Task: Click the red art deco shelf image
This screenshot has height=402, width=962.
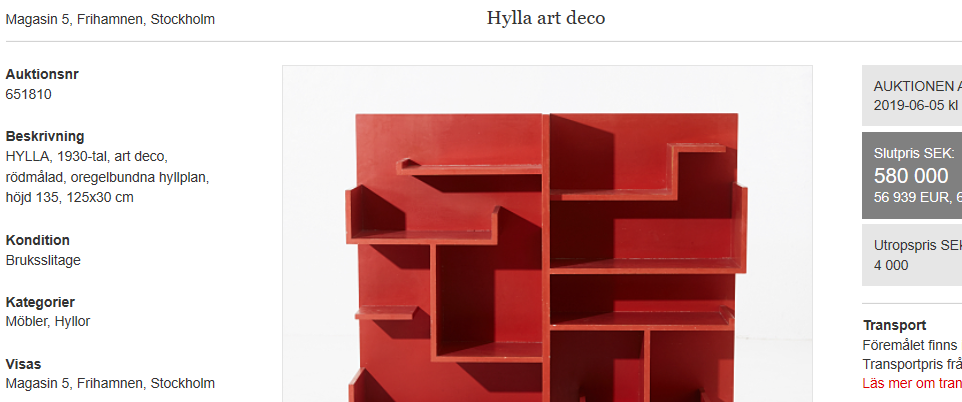Action: [547, 234]
